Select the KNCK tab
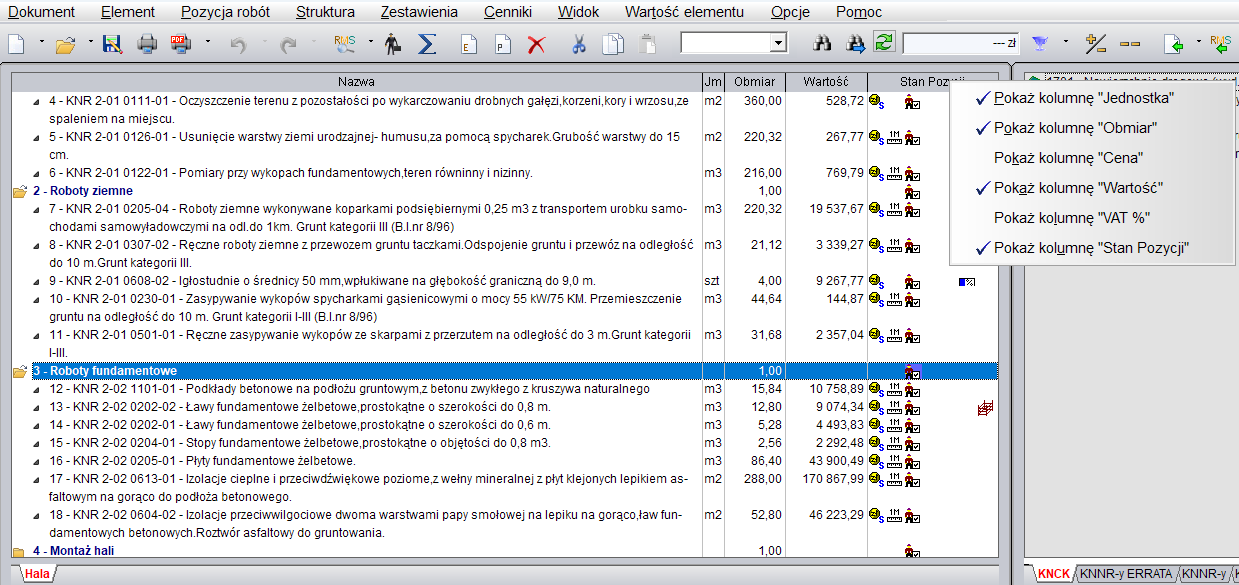1239x585 pixels. [1054, 574]
